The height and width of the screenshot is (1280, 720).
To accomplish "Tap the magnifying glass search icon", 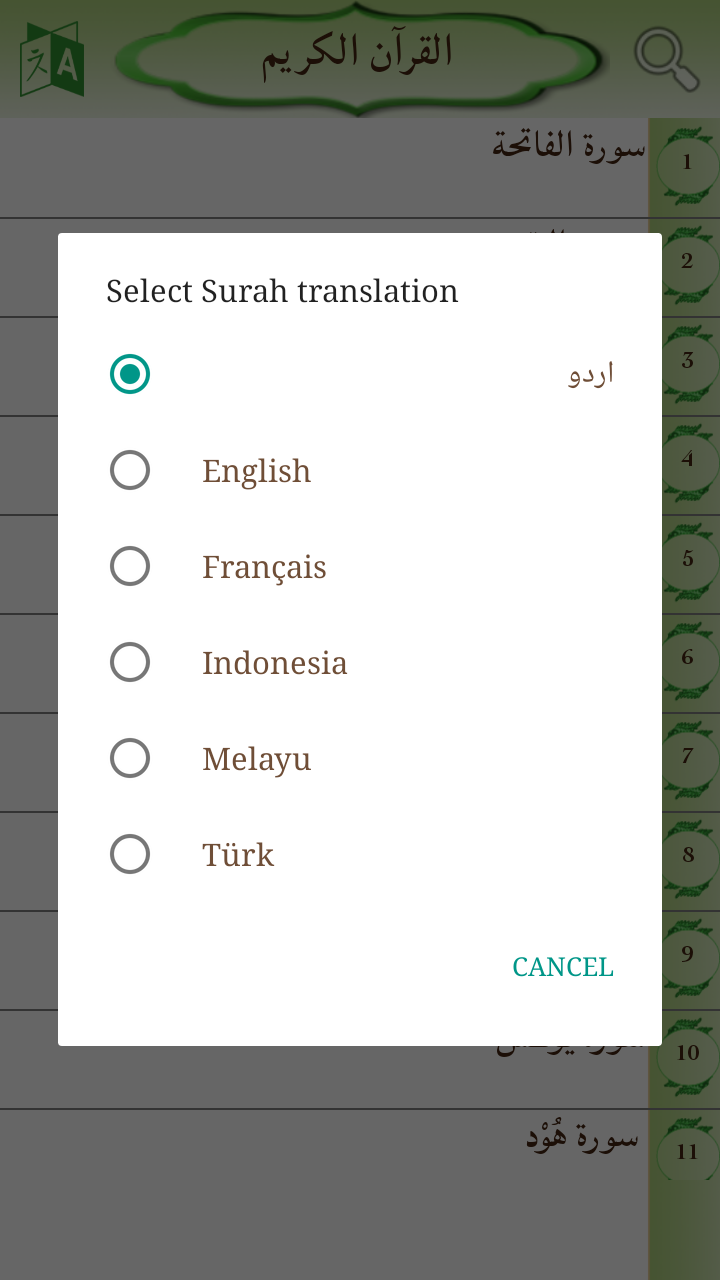I will coord(666,60).
